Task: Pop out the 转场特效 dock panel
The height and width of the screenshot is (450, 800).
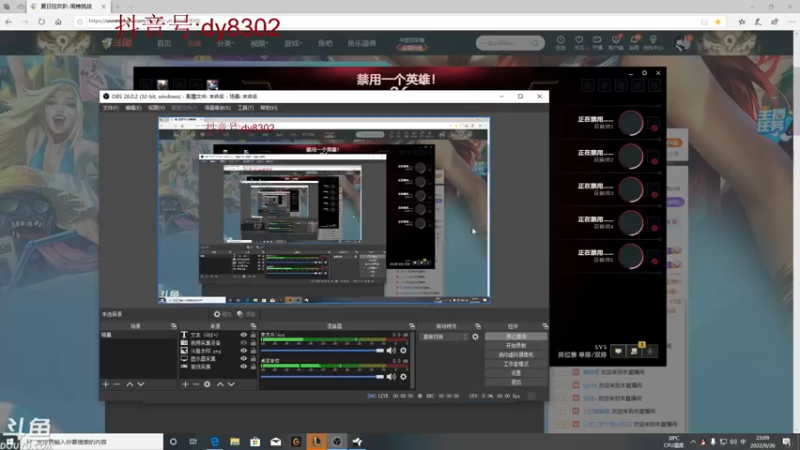Action: pos(478,326)
